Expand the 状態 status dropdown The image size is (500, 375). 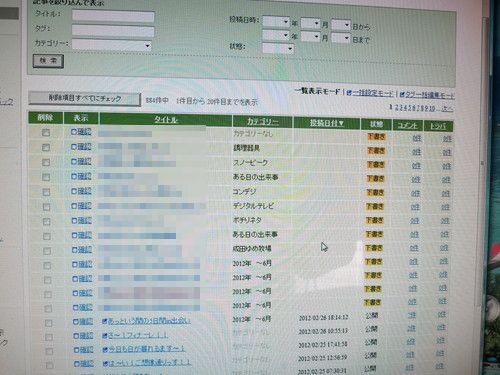(278, 49)
